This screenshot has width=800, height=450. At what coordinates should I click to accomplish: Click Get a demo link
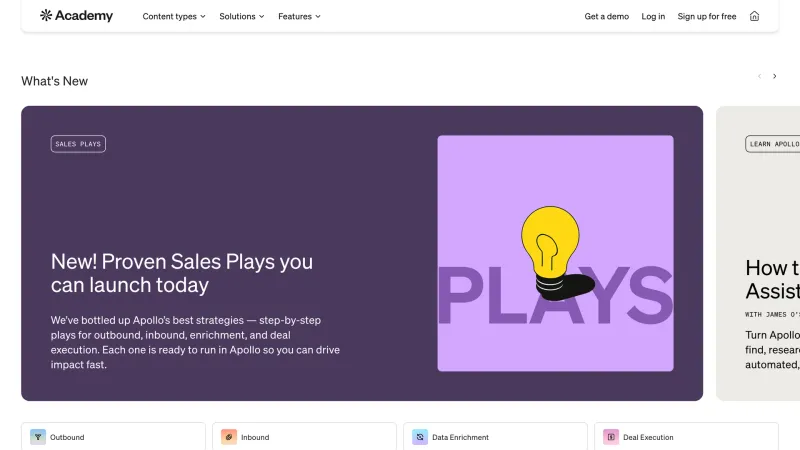607,16
